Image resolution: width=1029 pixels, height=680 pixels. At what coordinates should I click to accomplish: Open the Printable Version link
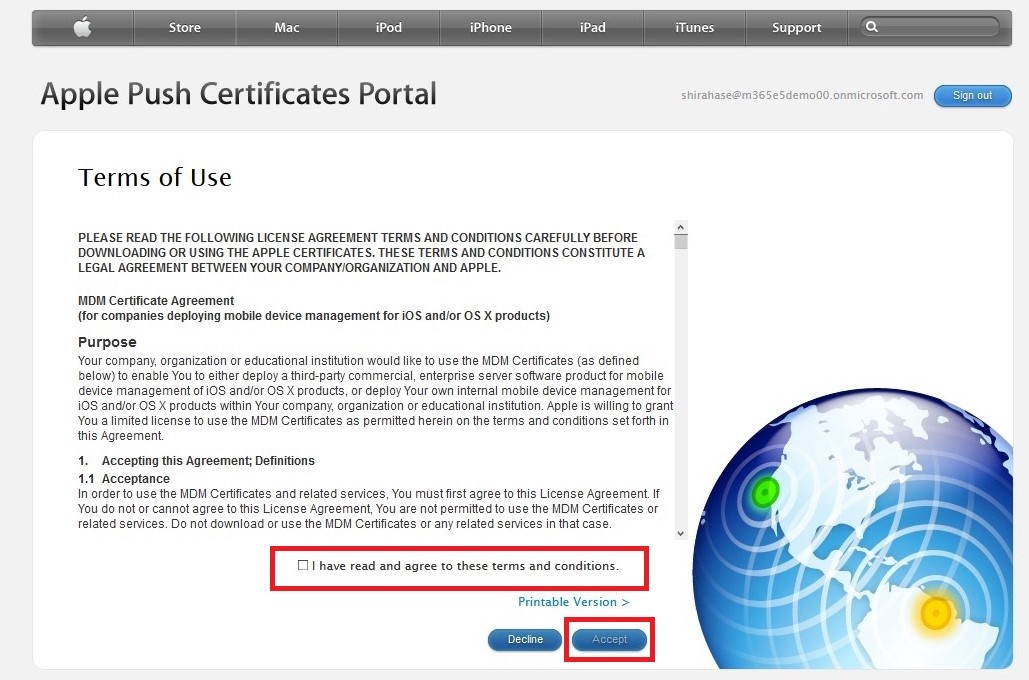[574, 602]
